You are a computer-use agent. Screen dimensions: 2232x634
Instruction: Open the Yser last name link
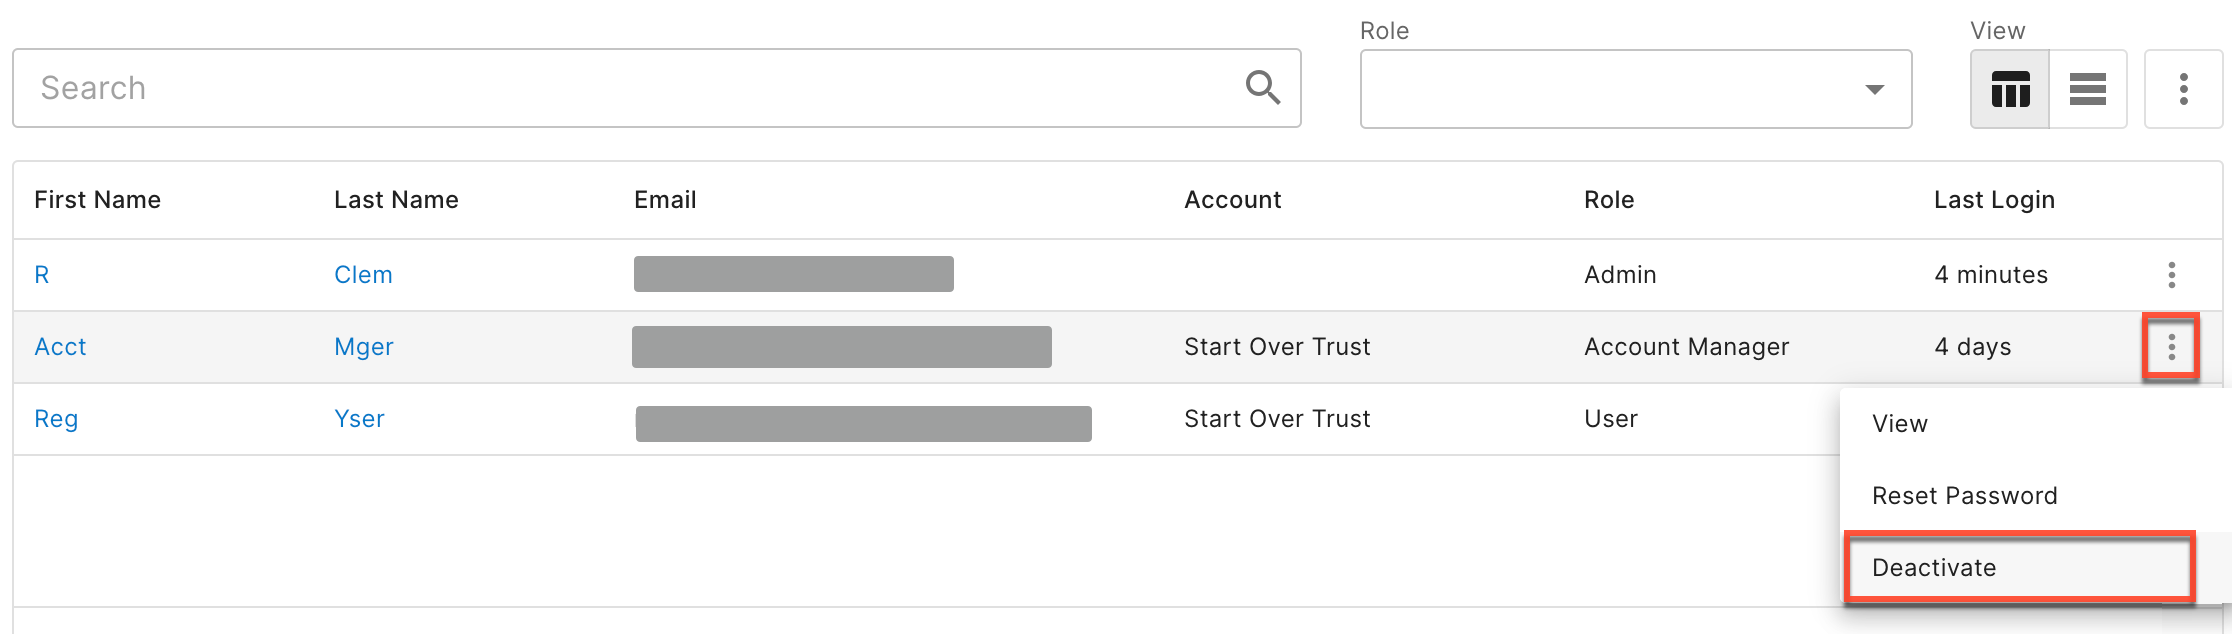(359, 419)
